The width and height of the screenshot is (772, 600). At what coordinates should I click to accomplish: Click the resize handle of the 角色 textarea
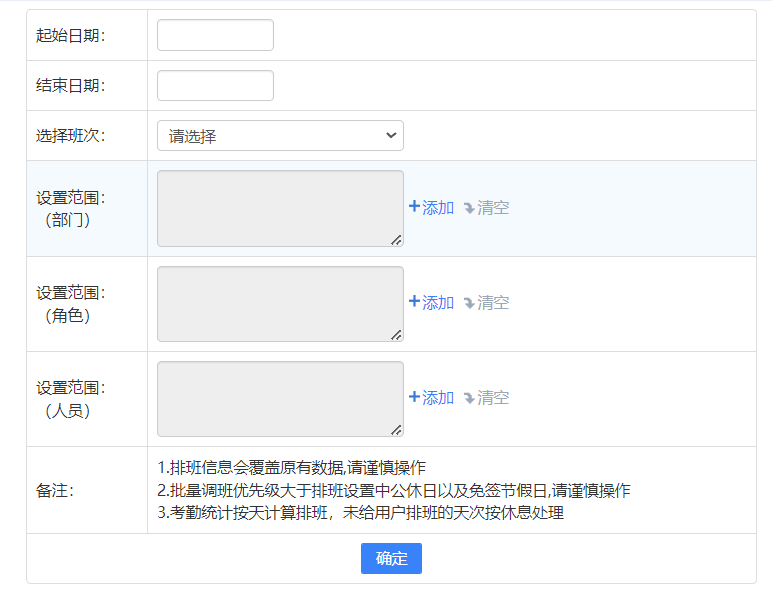coord(396,335)
